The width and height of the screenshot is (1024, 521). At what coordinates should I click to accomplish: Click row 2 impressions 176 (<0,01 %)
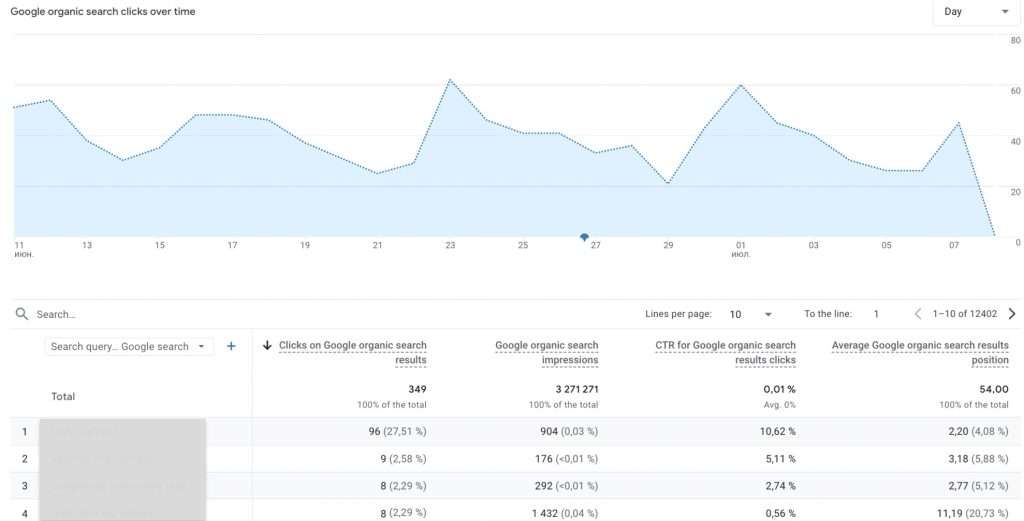pos(566,459)
